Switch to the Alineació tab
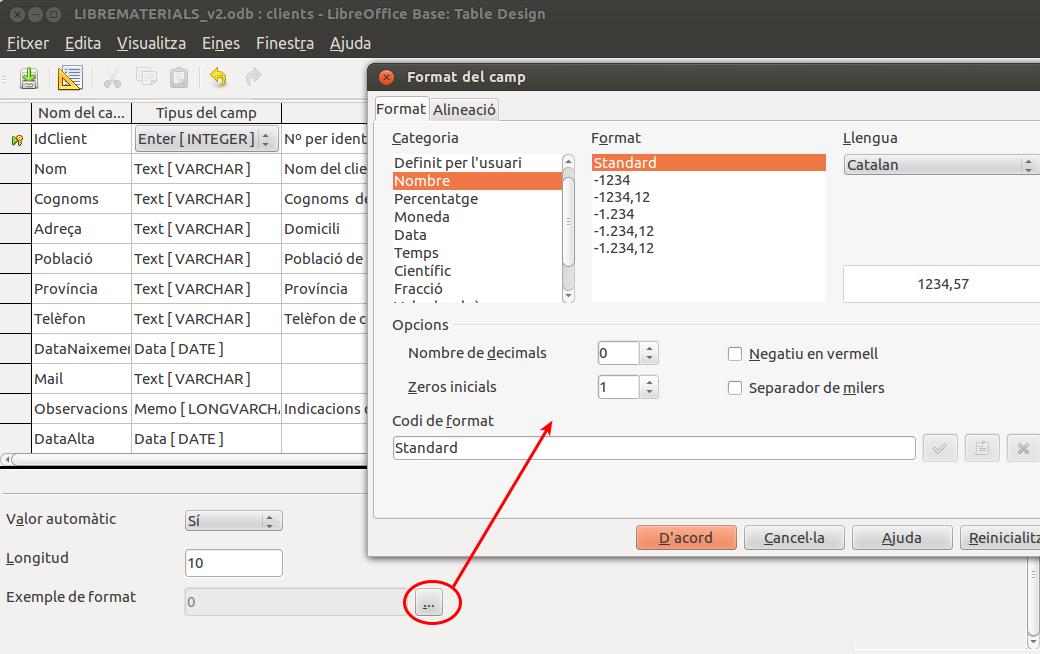1040x654 pixels. [464, 109]
